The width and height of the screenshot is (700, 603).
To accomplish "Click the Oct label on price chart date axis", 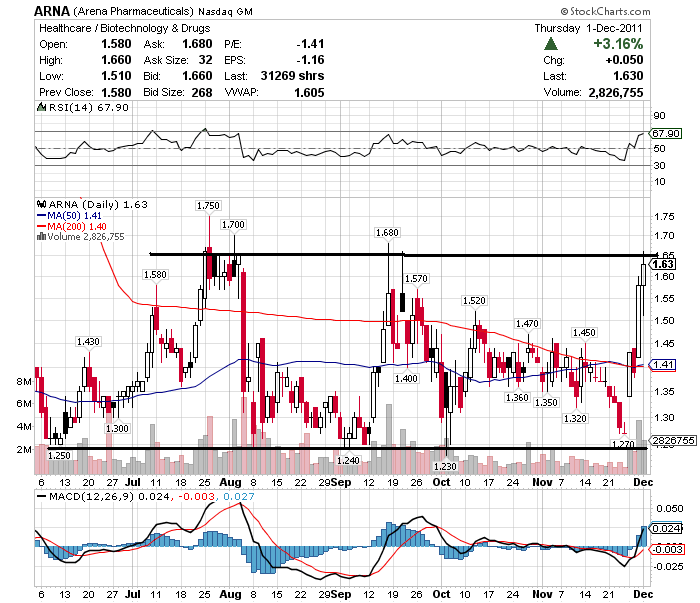I will (x=442, y=482).
